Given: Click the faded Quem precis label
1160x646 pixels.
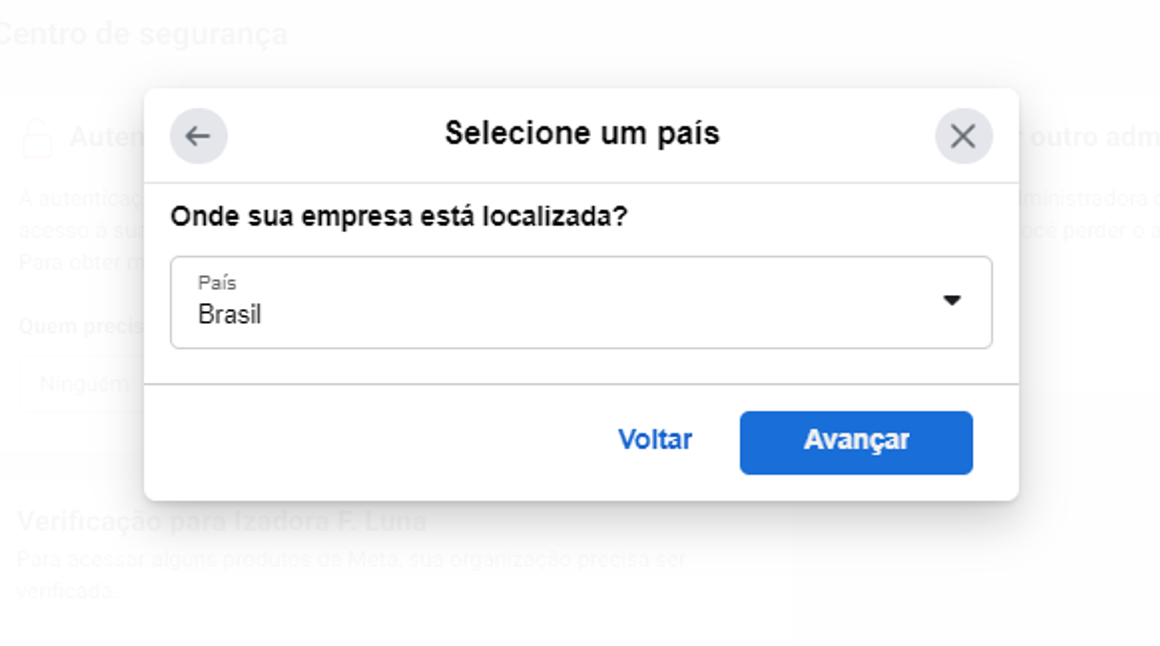Looking at the screenshot, I should [x=81, y=326].
